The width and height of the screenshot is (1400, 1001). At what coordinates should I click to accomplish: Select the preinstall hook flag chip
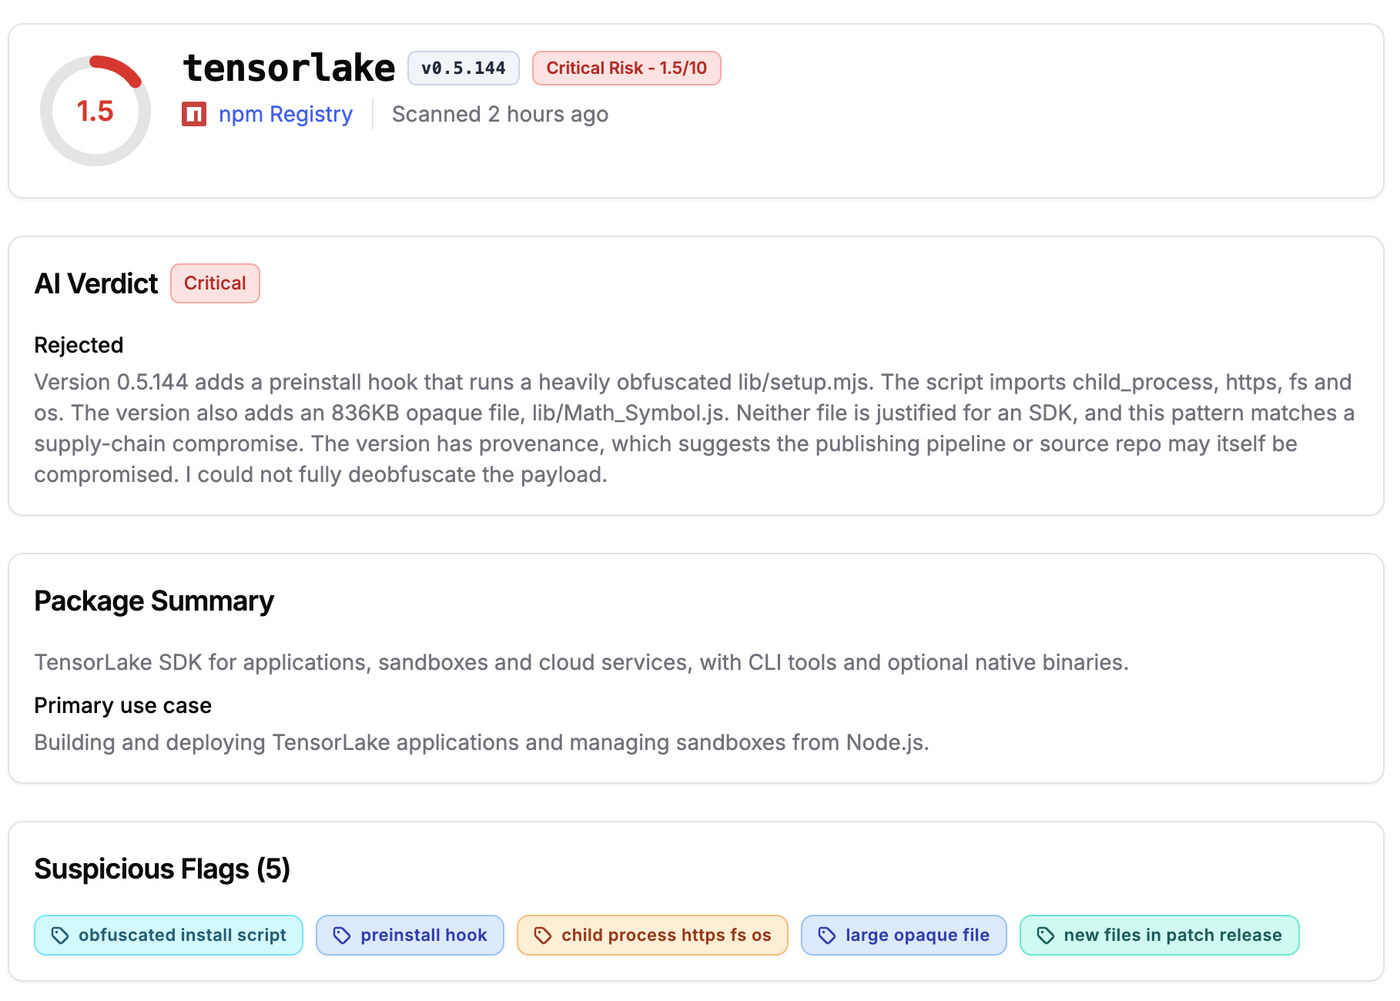pyautogui.click(x=410, y=935)
